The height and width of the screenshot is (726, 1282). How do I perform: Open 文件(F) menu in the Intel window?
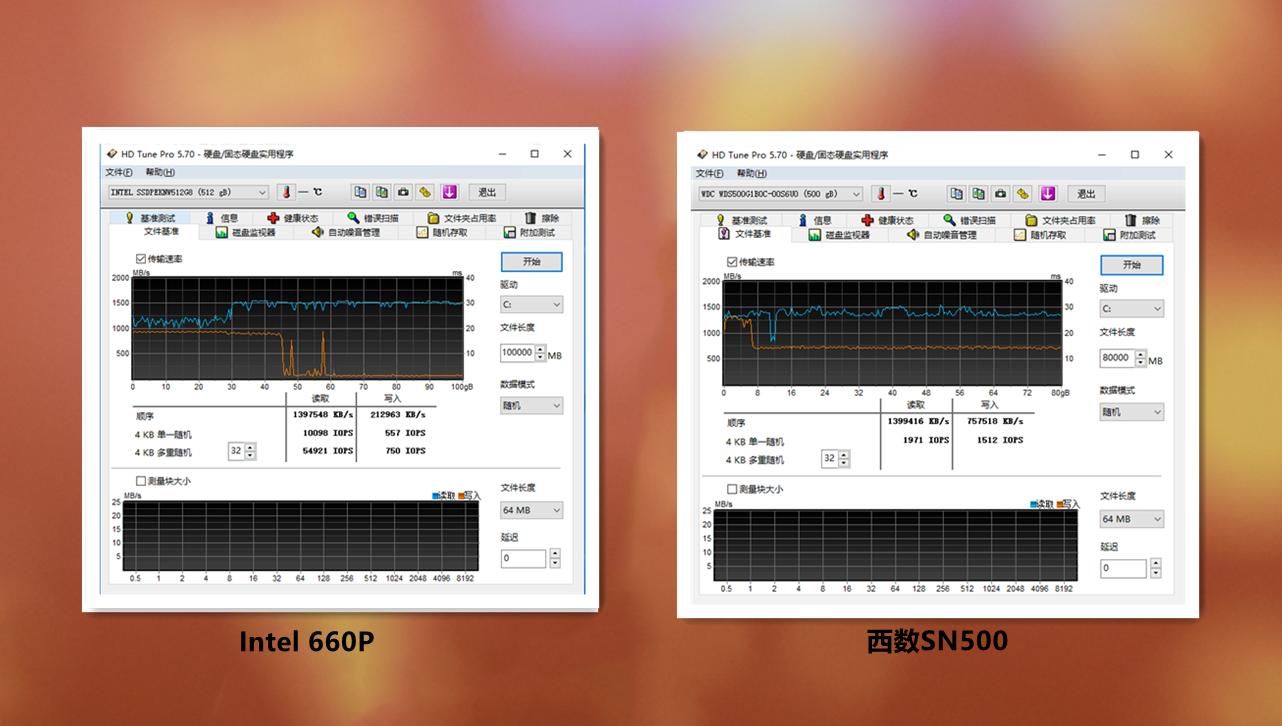click(119, 172)
